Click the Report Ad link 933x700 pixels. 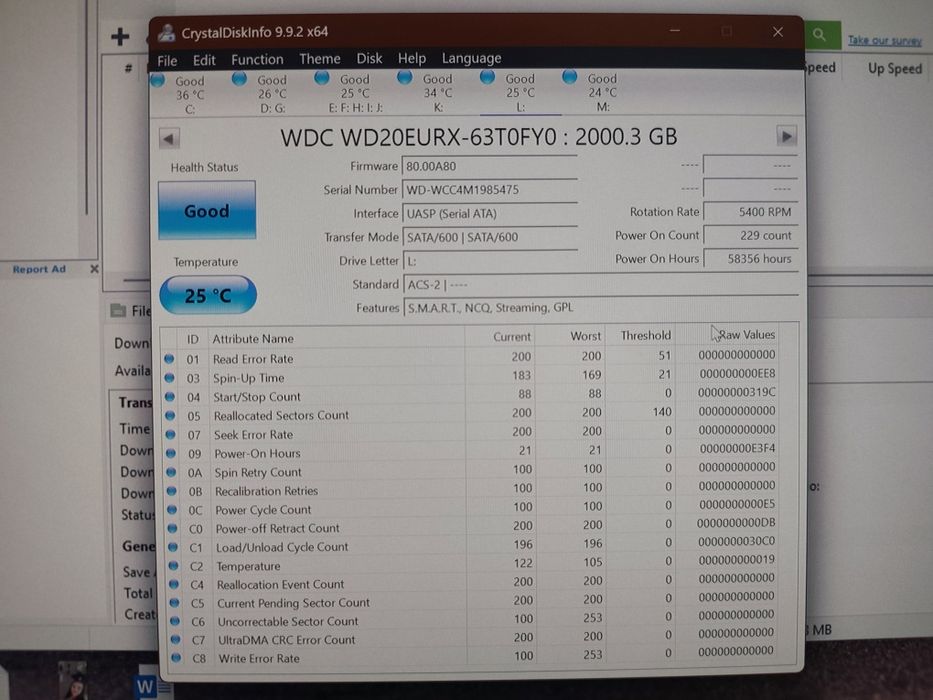click(x=39, y=269)
